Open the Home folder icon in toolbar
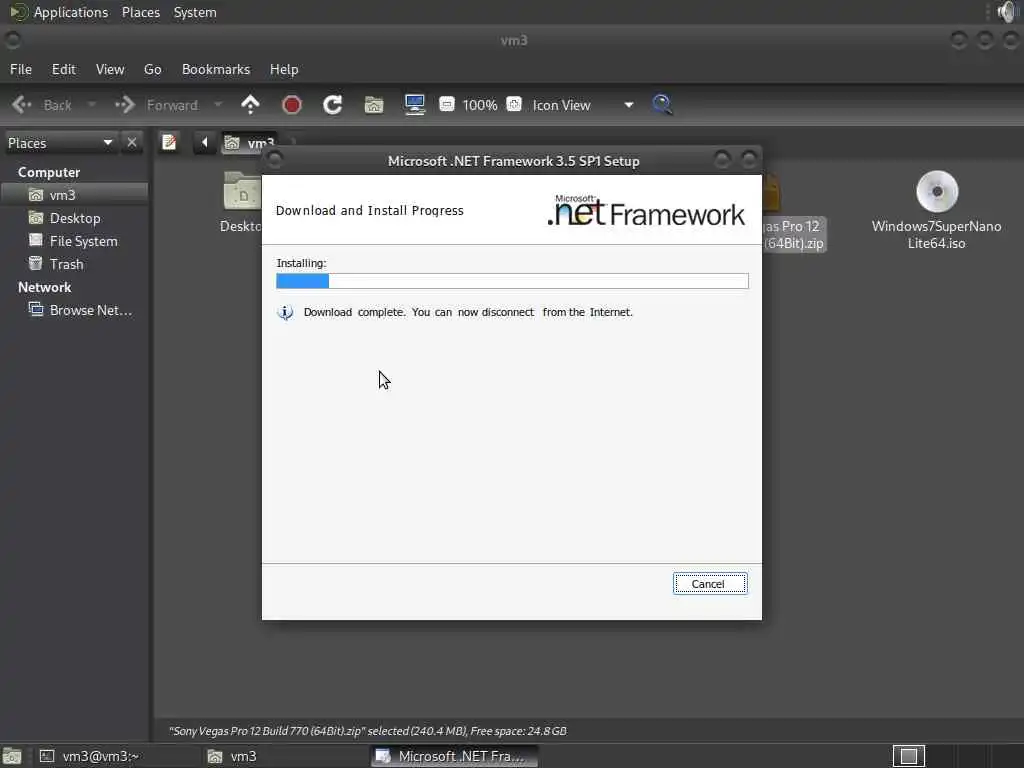 point(374,104)
